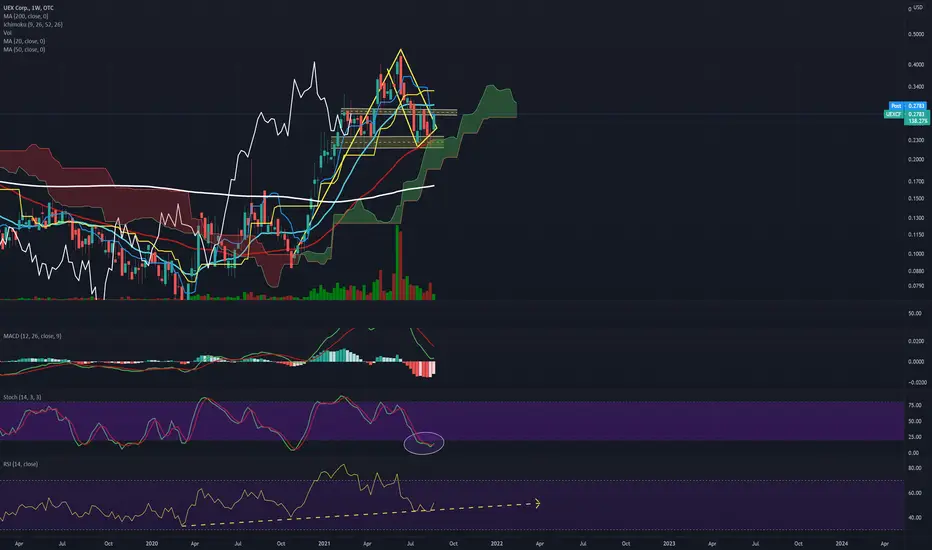Viewport: 932px width, 550px height.
Task: Click the 2020 label on time axis
Action: [152, 543]
